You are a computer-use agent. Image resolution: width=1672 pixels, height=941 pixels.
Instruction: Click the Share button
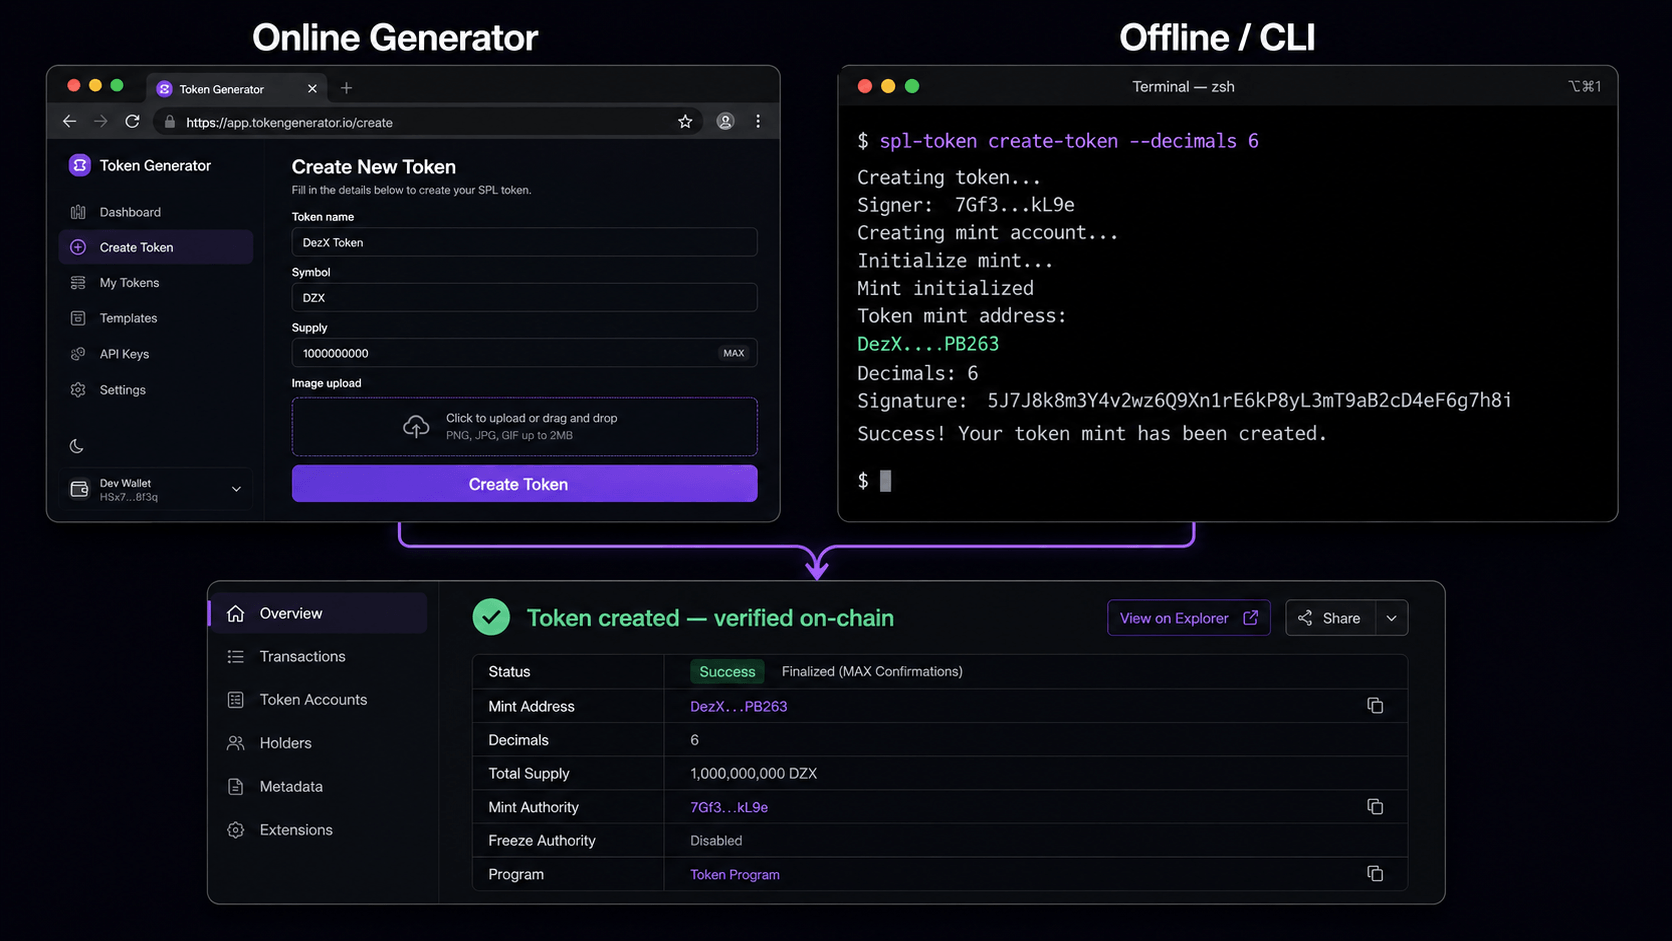(x=1330, y=618)
